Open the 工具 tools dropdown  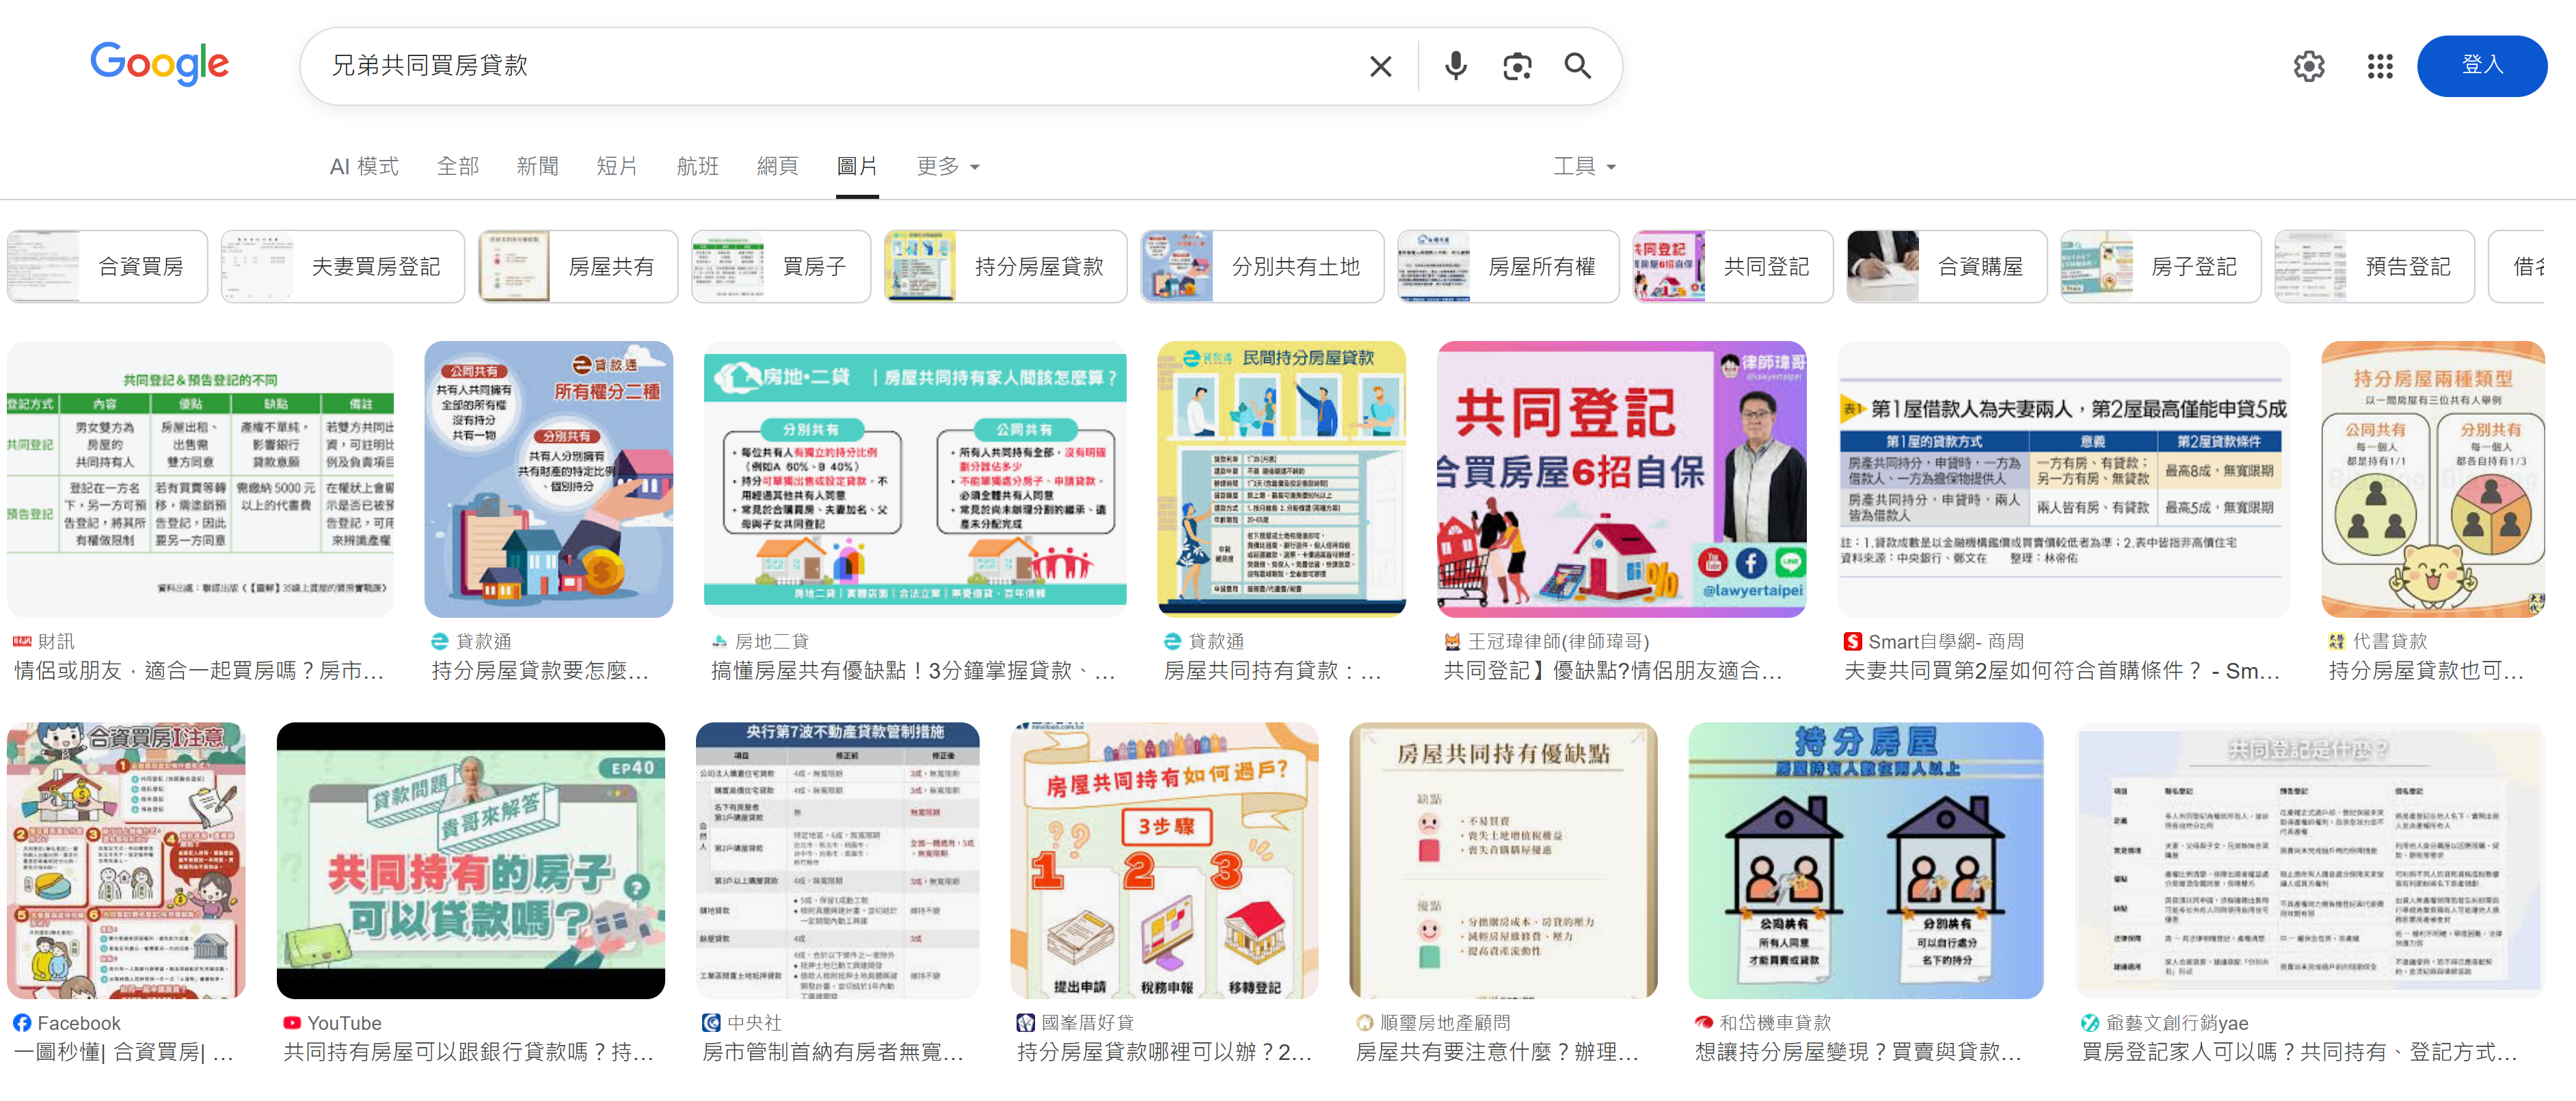(1583, 166)
